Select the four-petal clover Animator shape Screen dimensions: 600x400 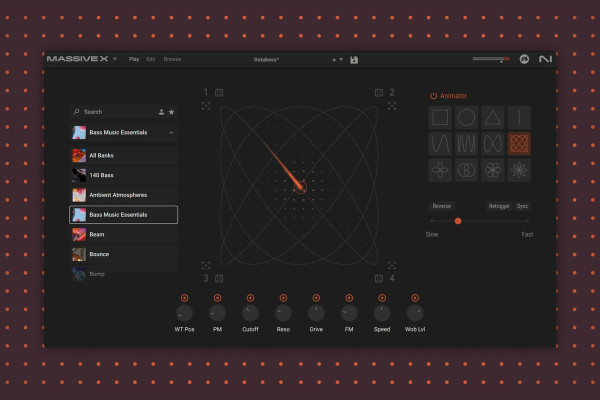(440, 170)
